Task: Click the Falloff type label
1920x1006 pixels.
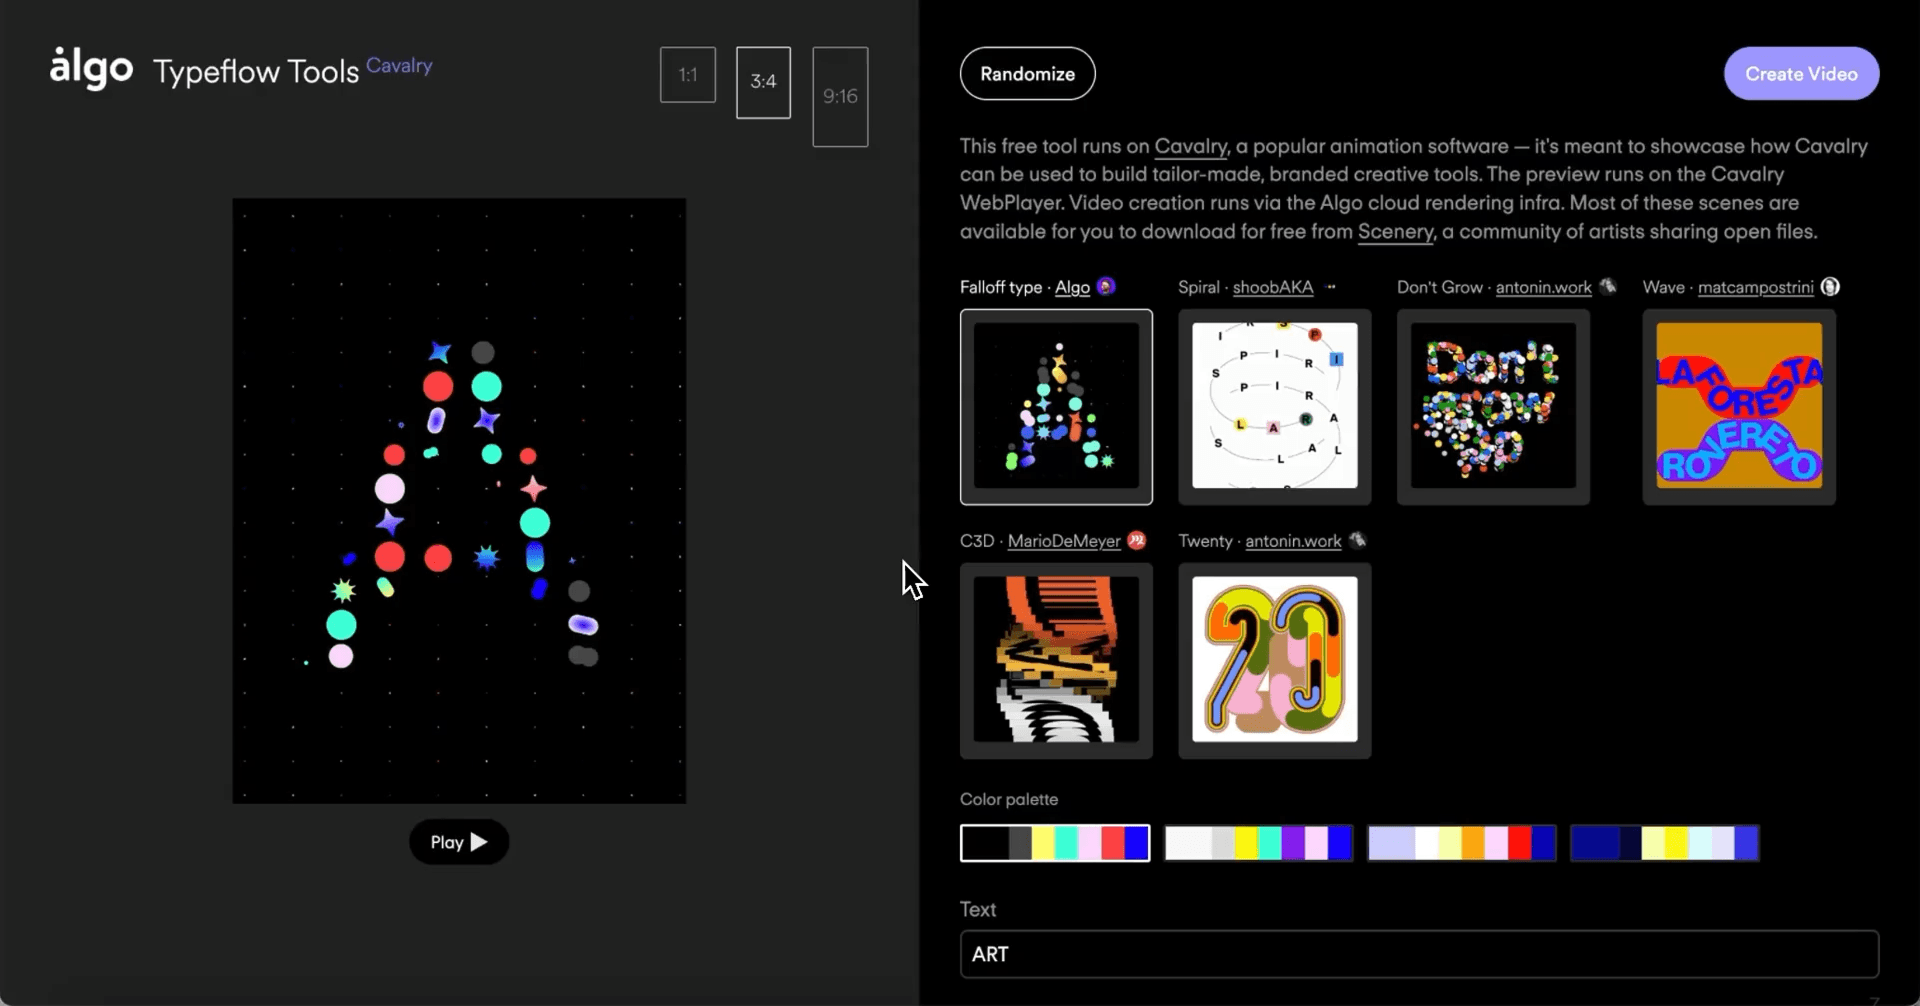Action: 1001,287
